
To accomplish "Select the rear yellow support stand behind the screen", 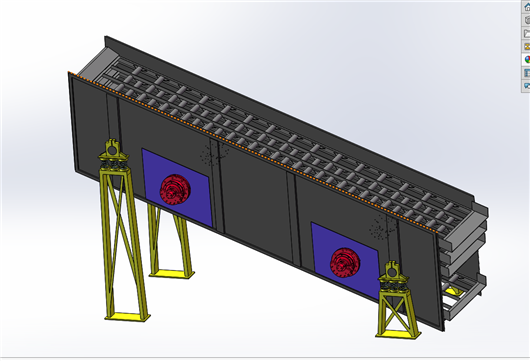I will [x=171, y=242].
